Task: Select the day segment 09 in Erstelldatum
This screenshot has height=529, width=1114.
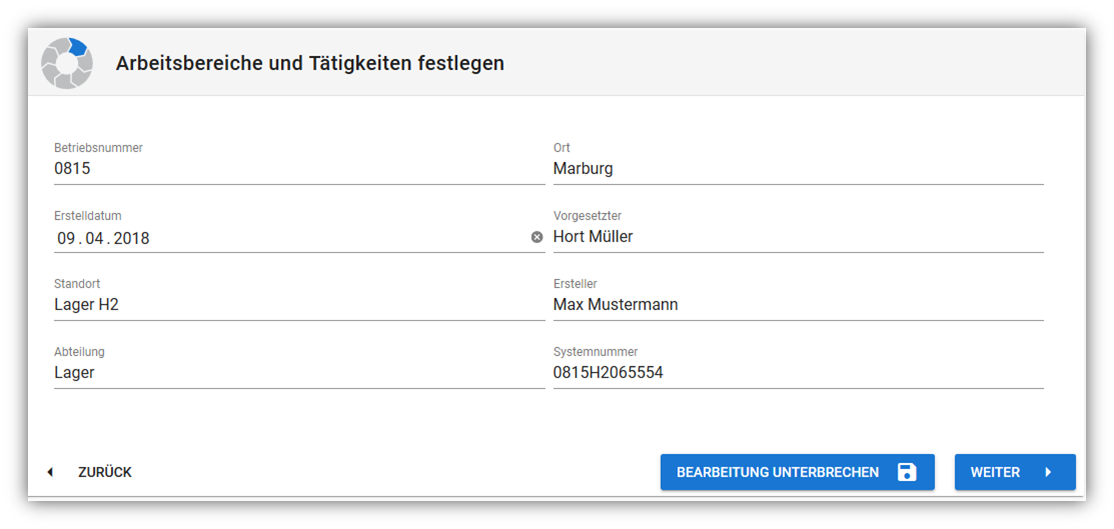Action: 67,238
